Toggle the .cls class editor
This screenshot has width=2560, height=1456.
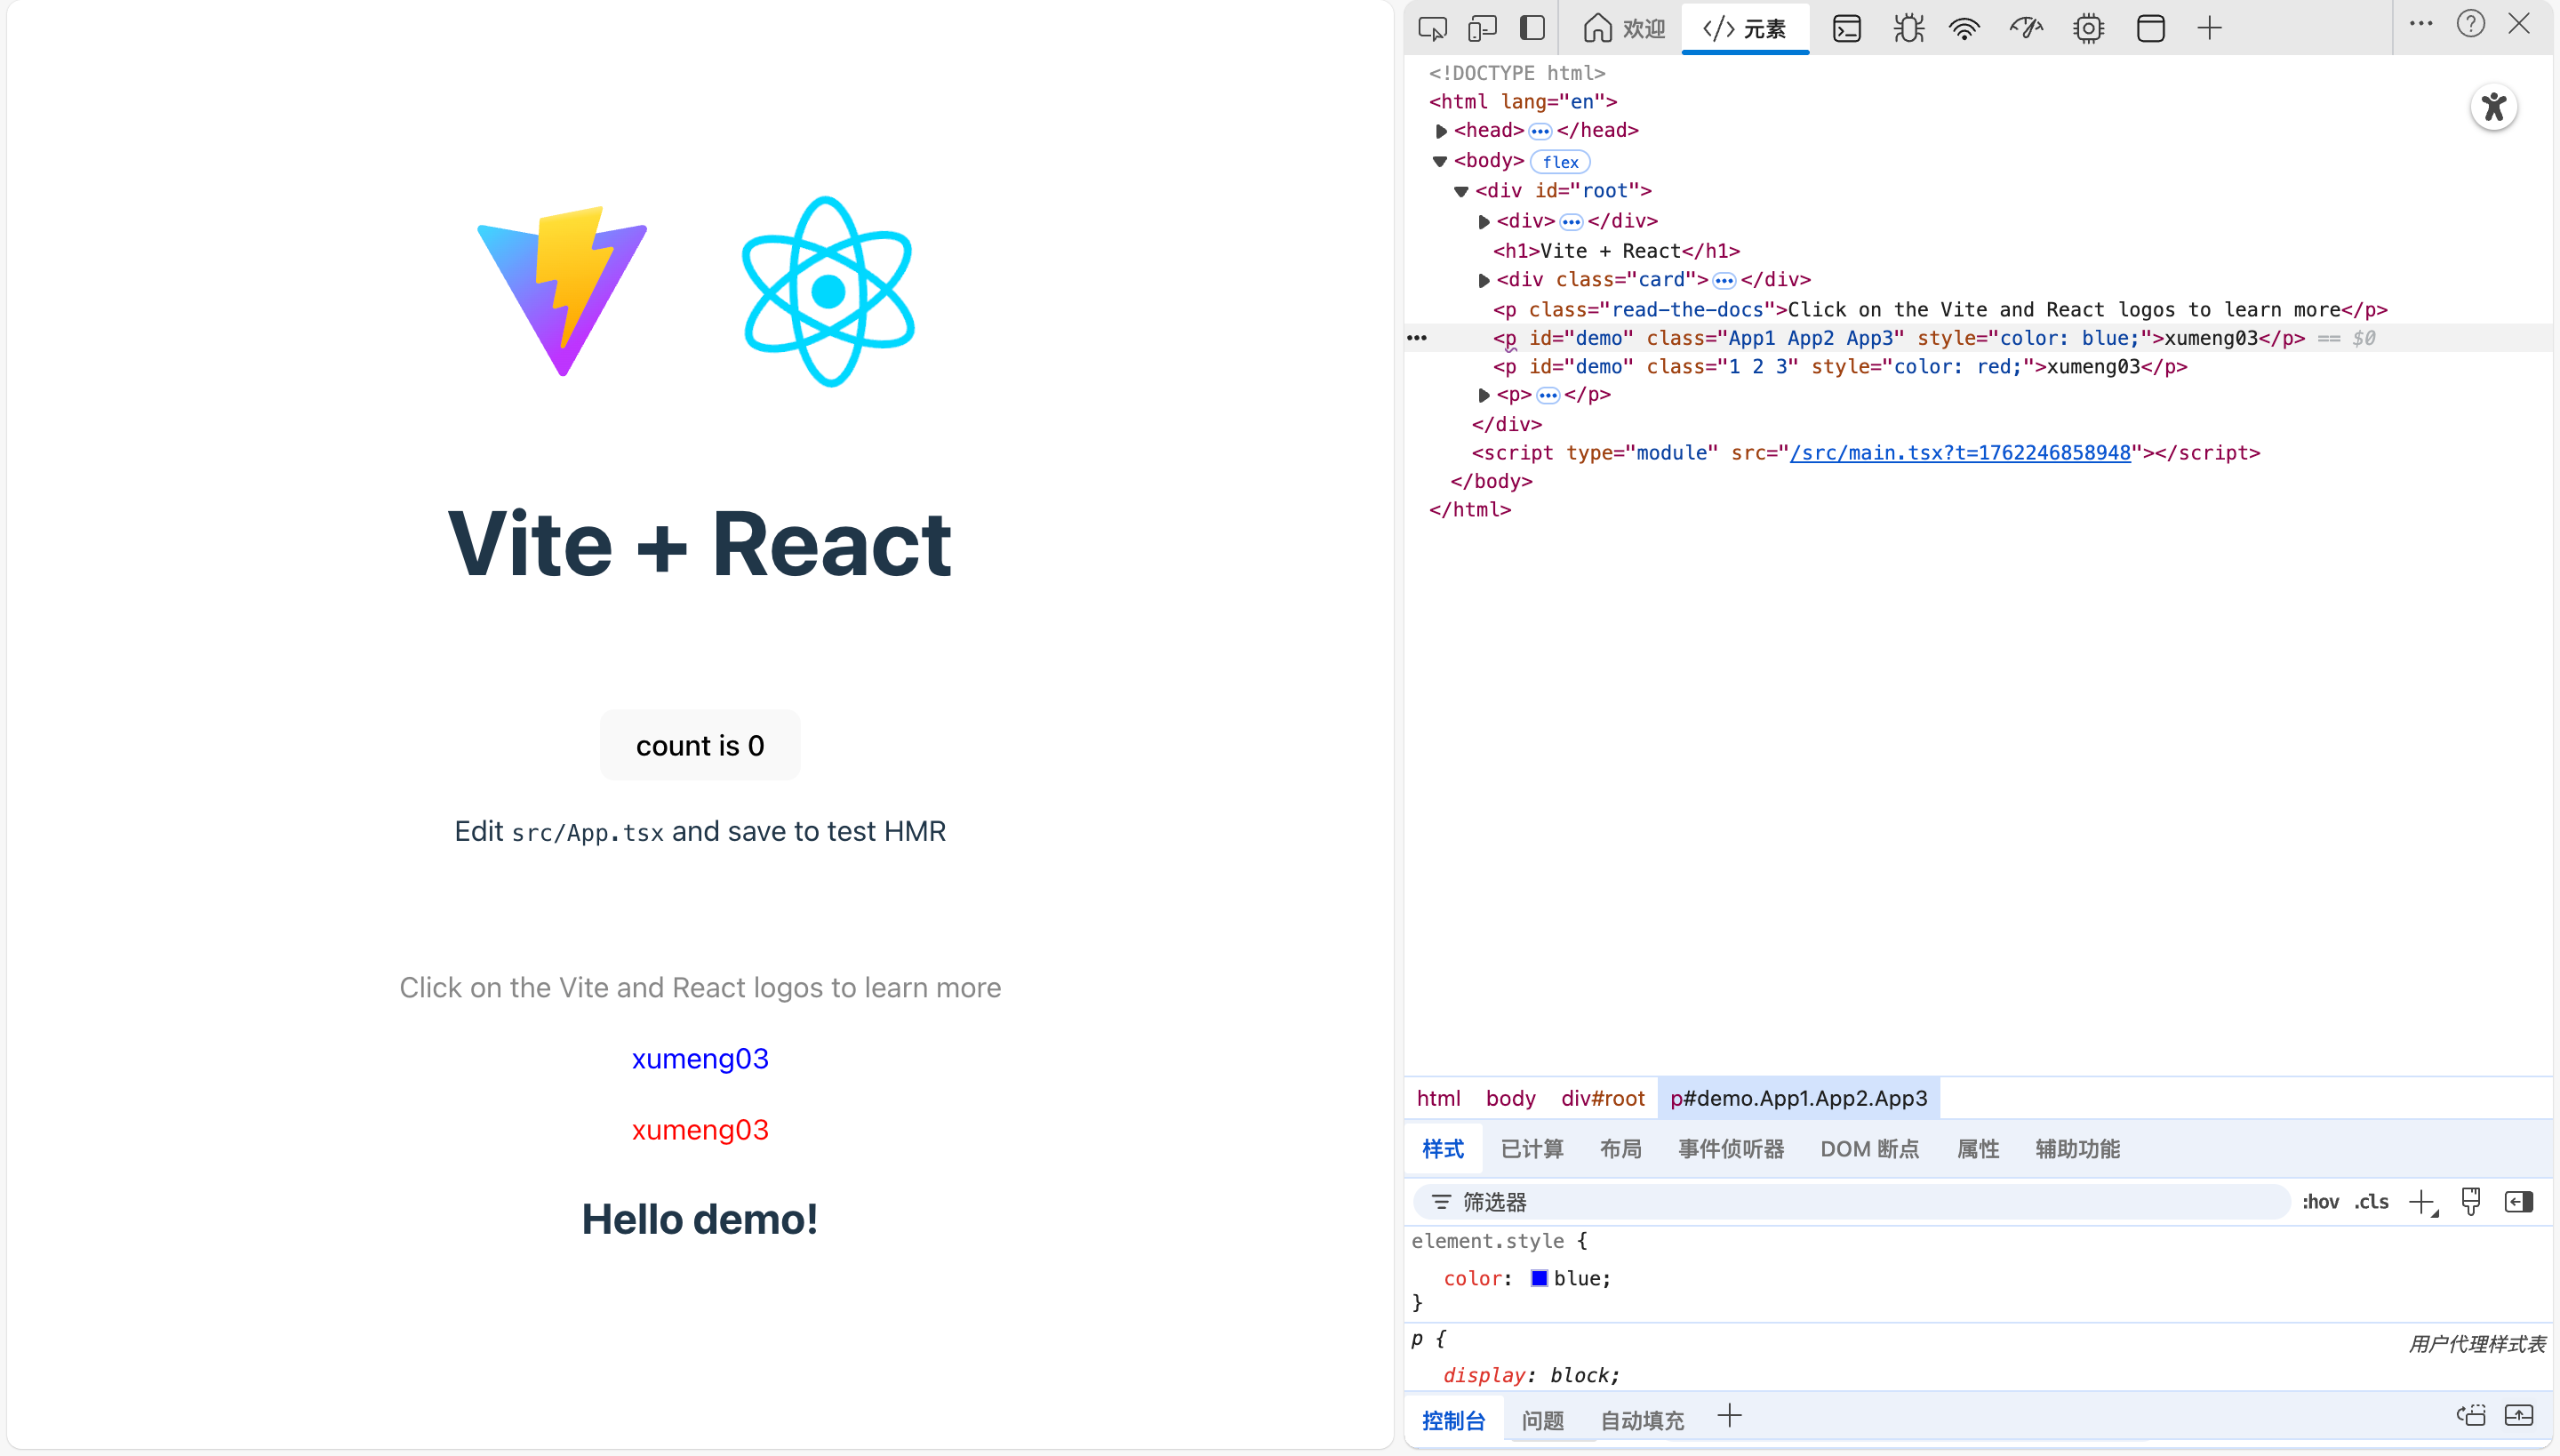point(2371,1202)
